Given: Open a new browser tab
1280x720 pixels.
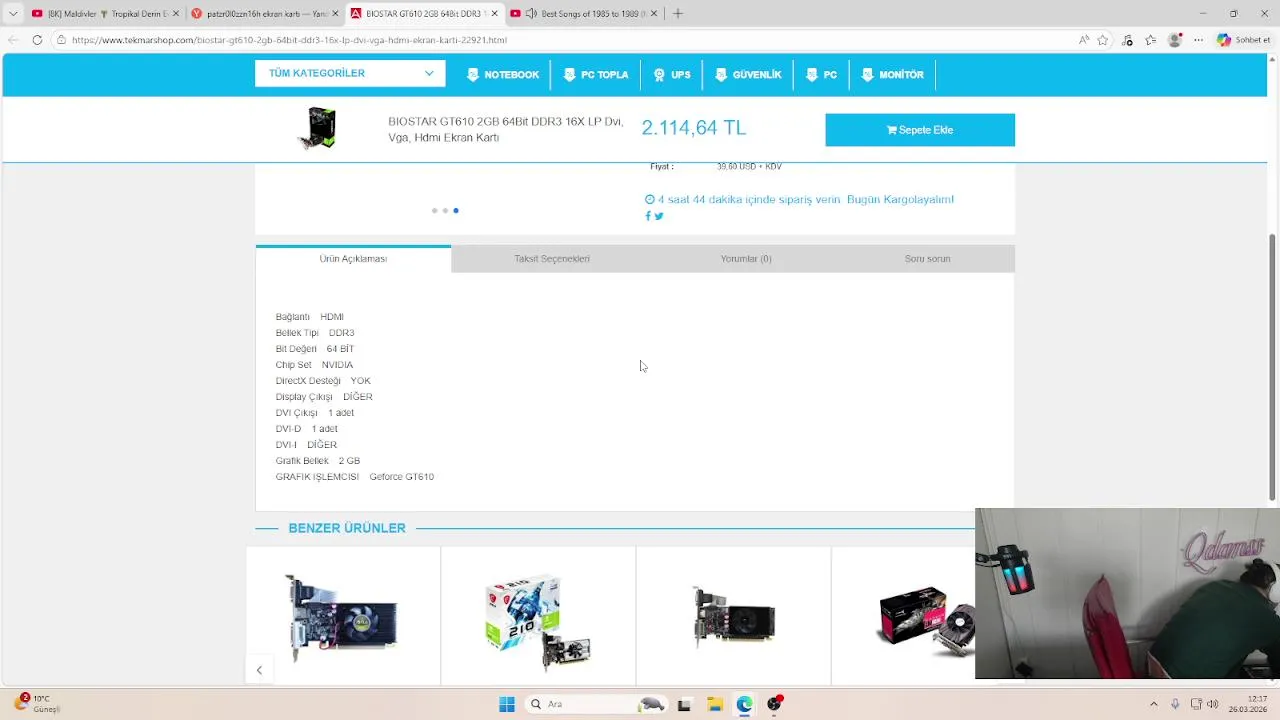Looking at the screenshot, I should tap(678, 14).
